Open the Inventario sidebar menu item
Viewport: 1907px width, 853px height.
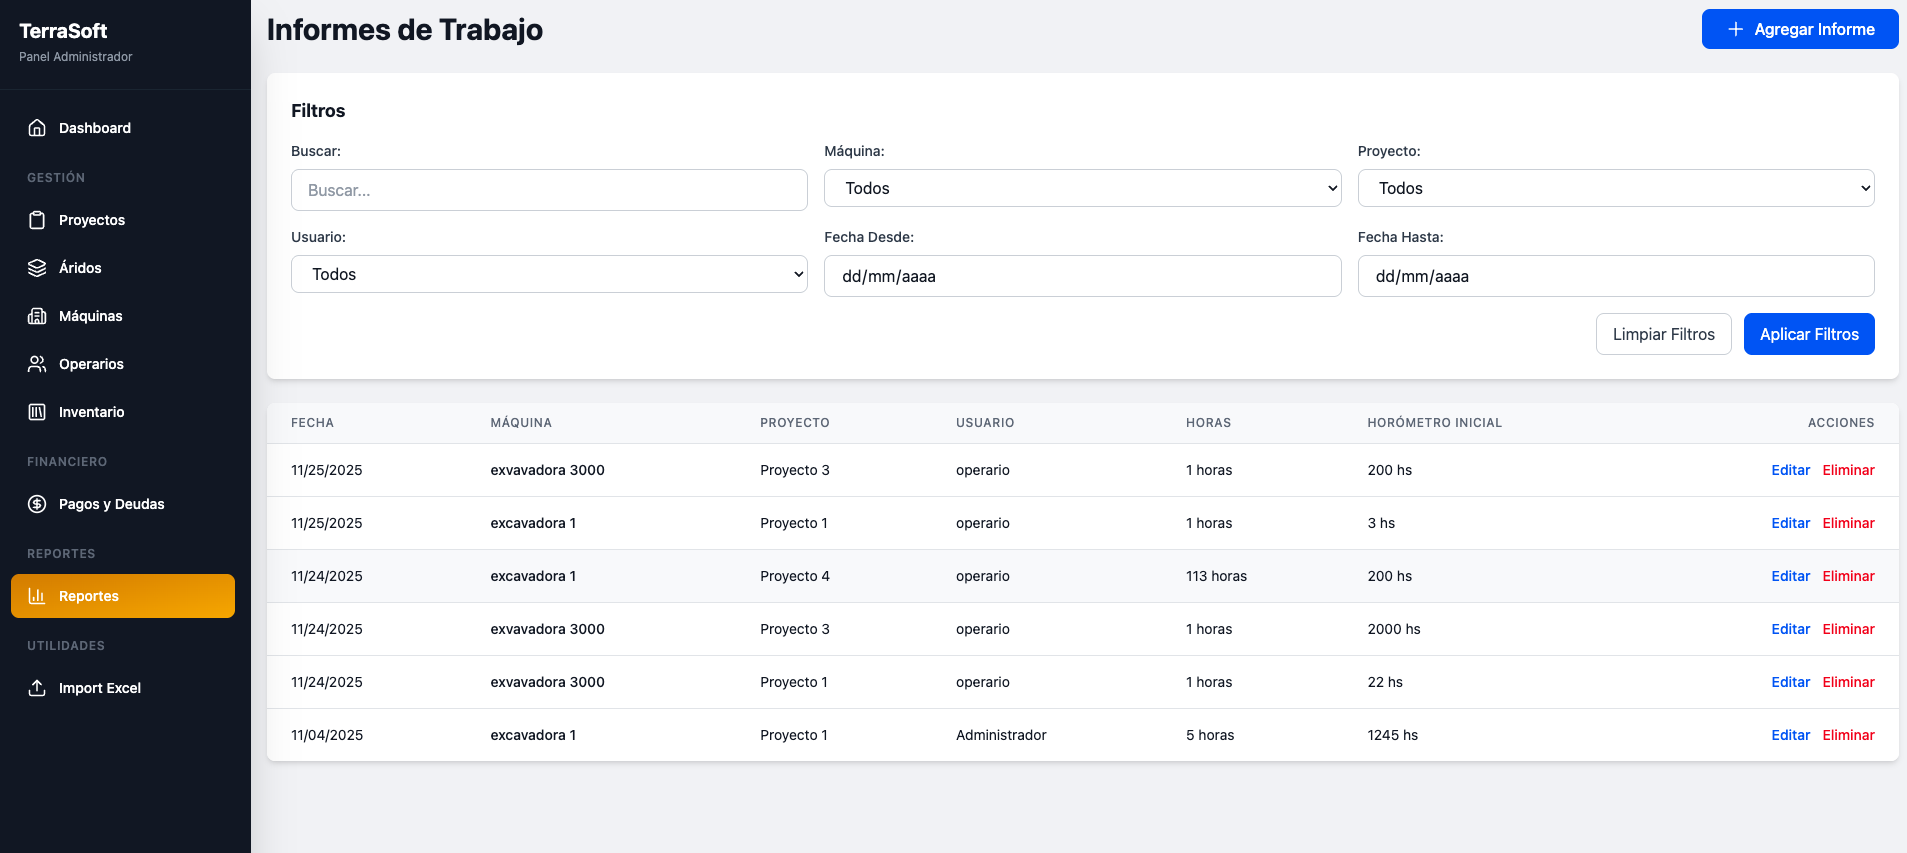click(91, 412)
